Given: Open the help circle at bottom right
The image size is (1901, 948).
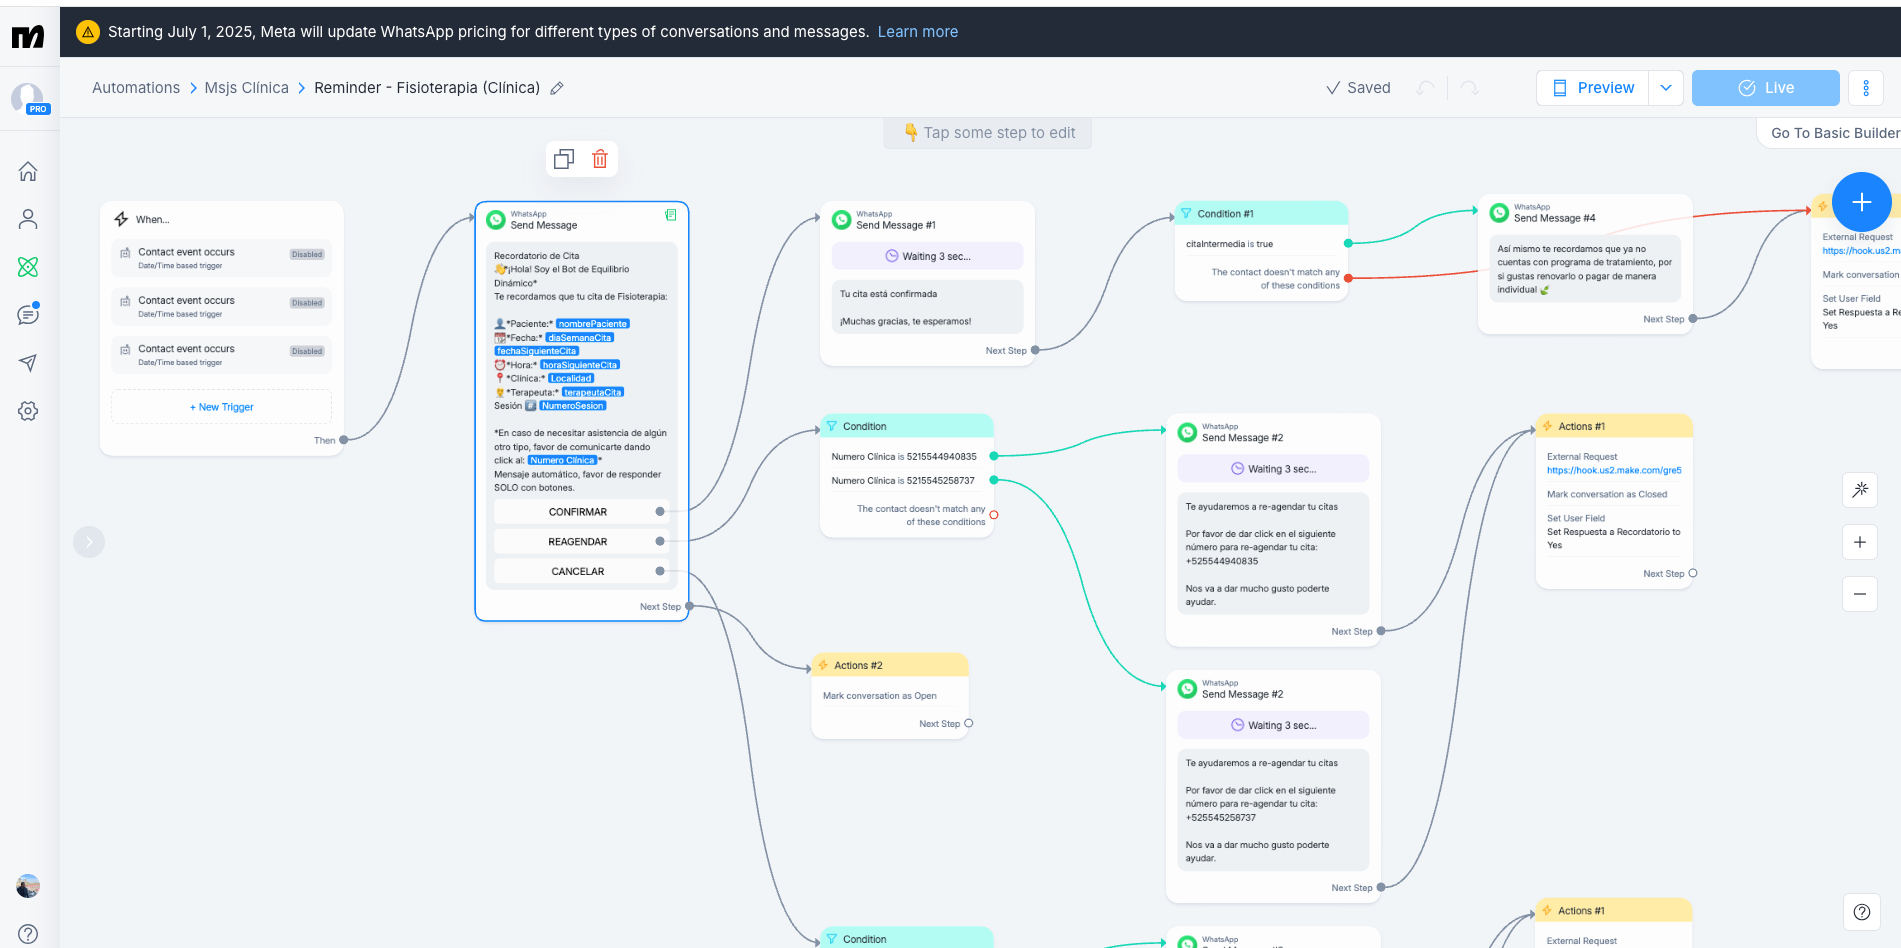Looking at the screenshot, I should point(1861,912).
